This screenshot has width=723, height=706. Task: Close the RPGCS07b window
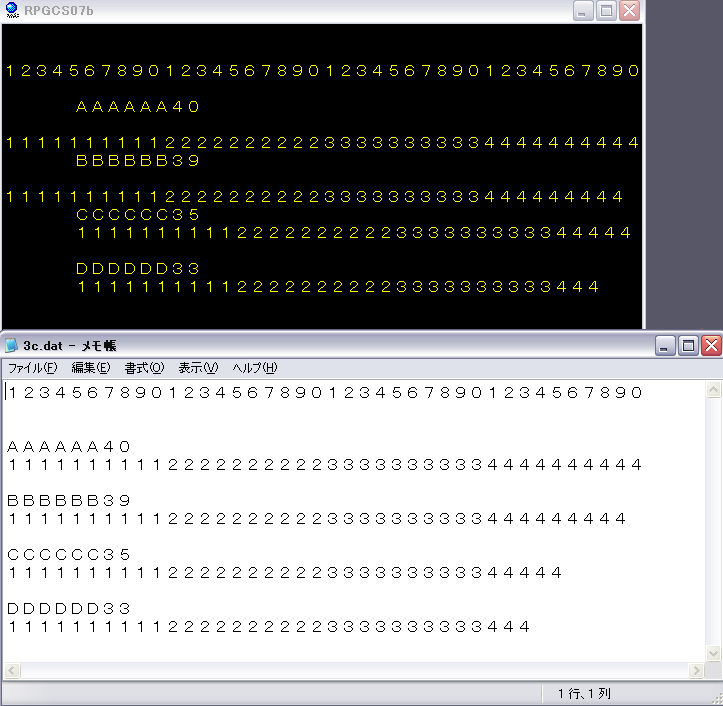pos(629,10)
